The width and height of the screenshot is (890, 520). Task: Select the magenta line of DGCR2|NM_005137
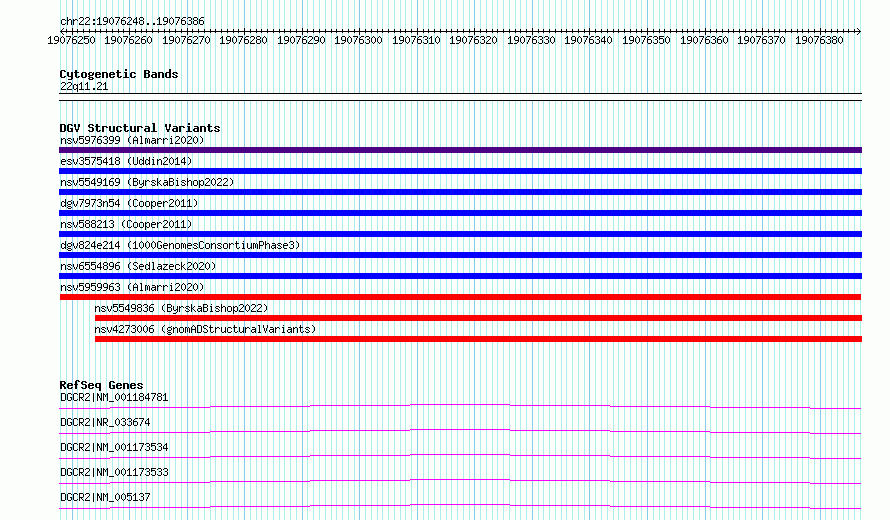point(460,506)
